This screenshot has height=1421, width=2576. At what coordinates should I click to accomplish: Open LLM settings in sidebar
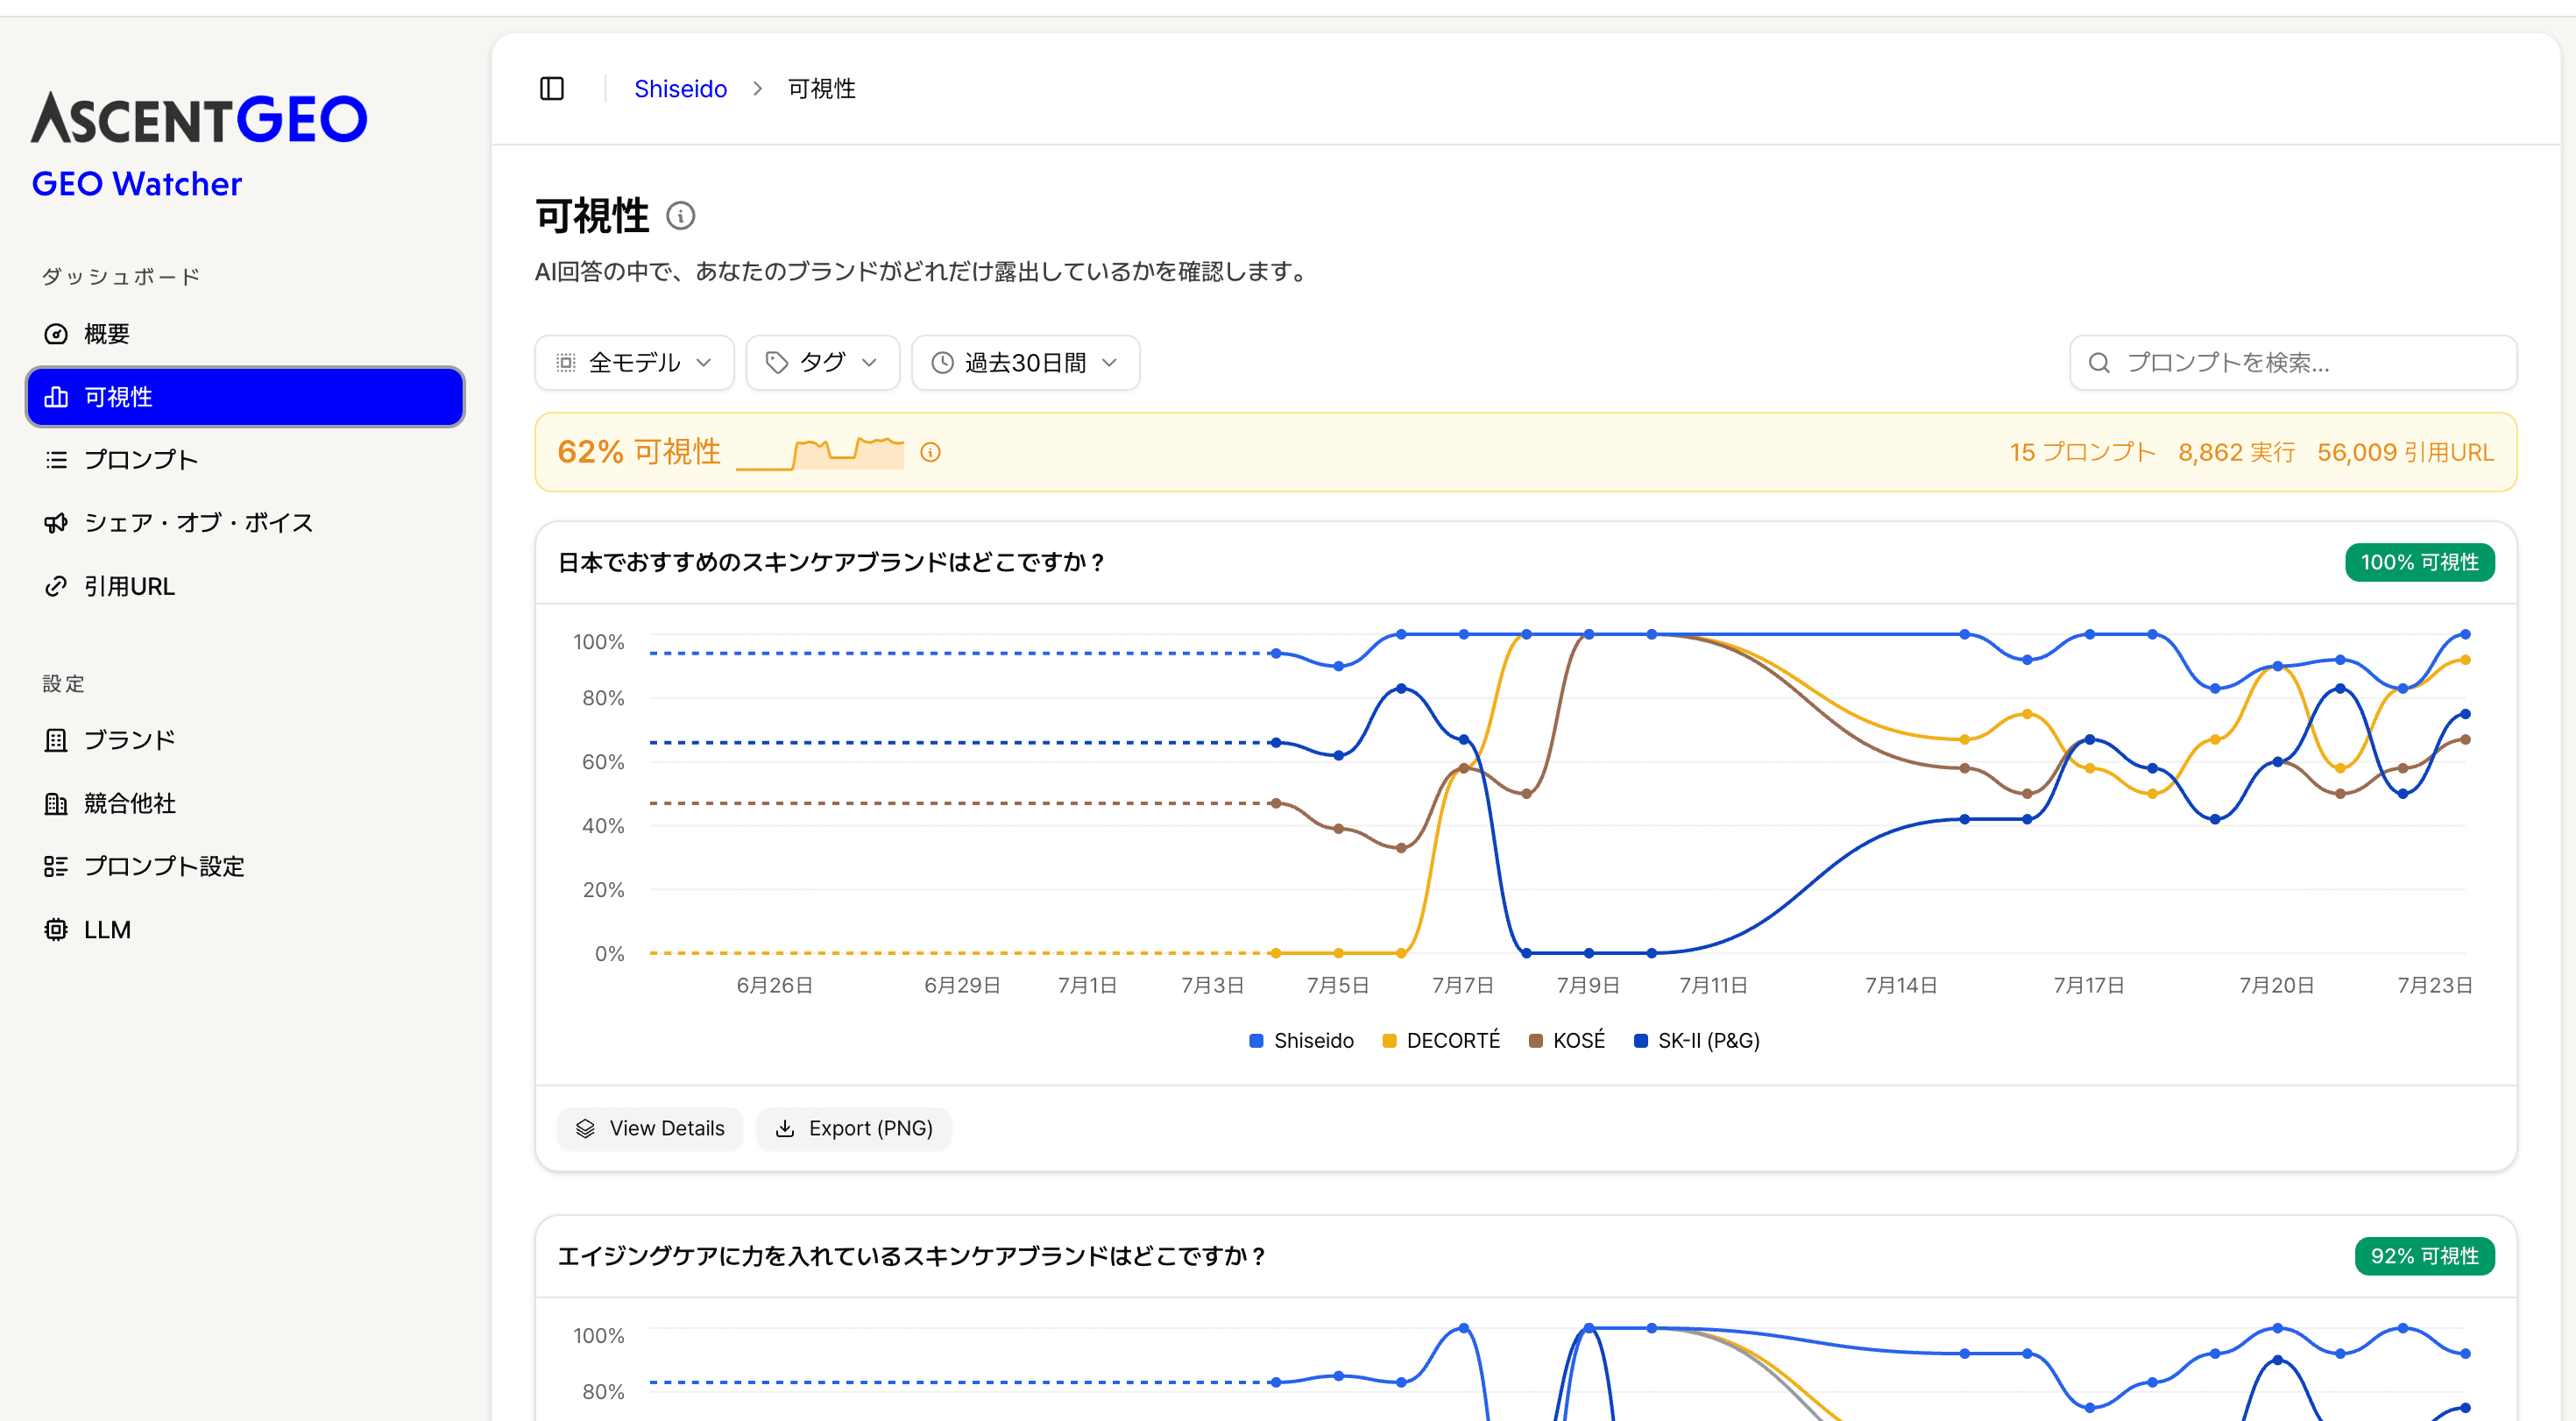[x=245, y=930]
